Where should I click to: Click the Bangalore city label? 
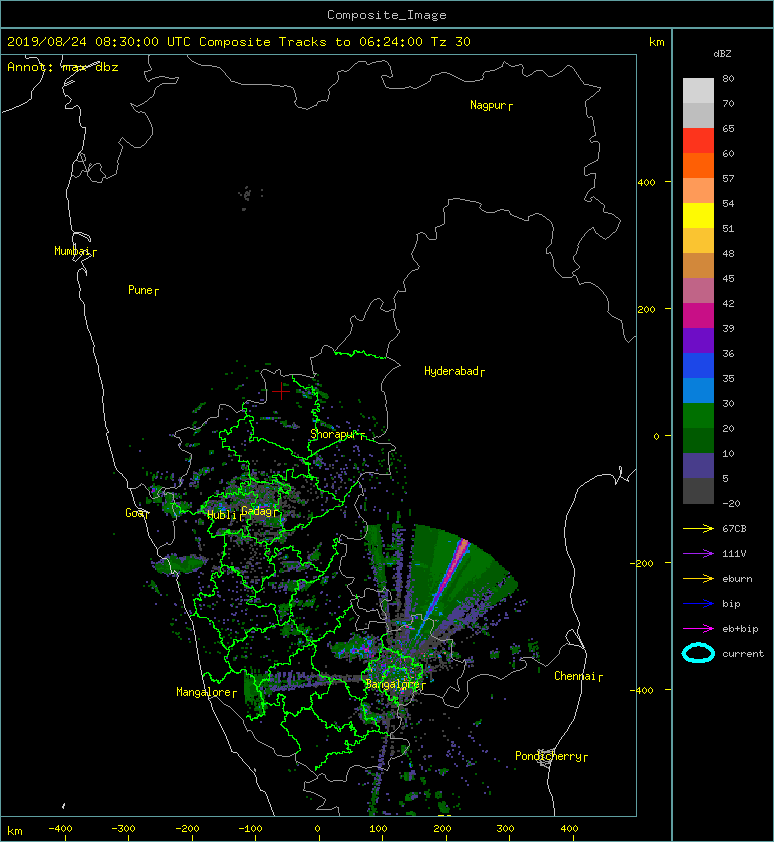pyautogui.click(x=395, y=685)
